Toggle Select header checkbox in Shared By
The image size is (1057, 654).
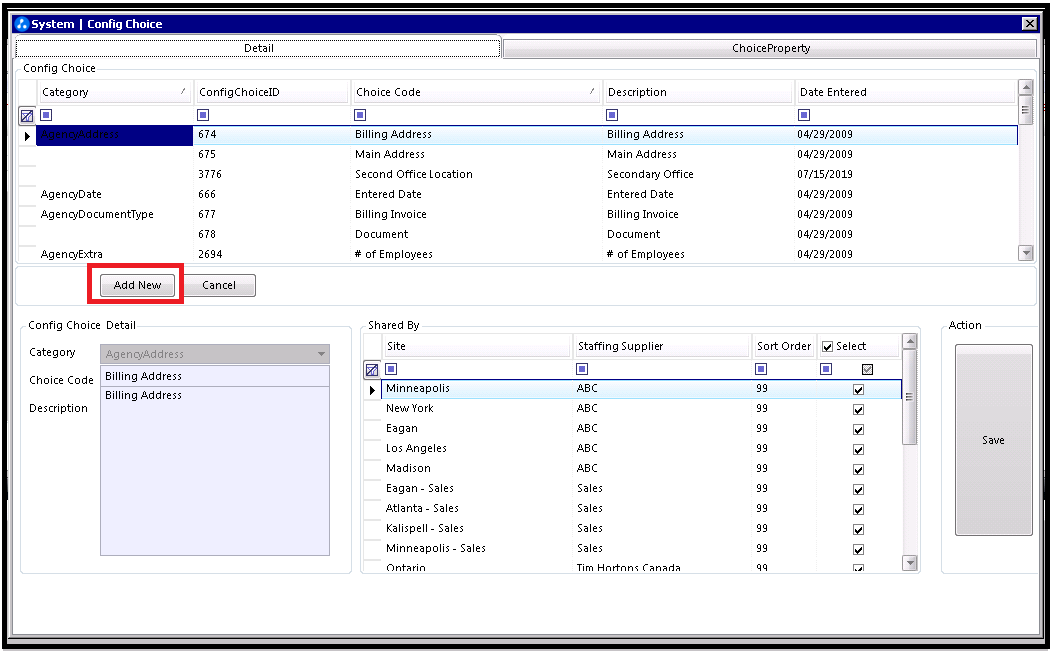click(x=828, y=347)
